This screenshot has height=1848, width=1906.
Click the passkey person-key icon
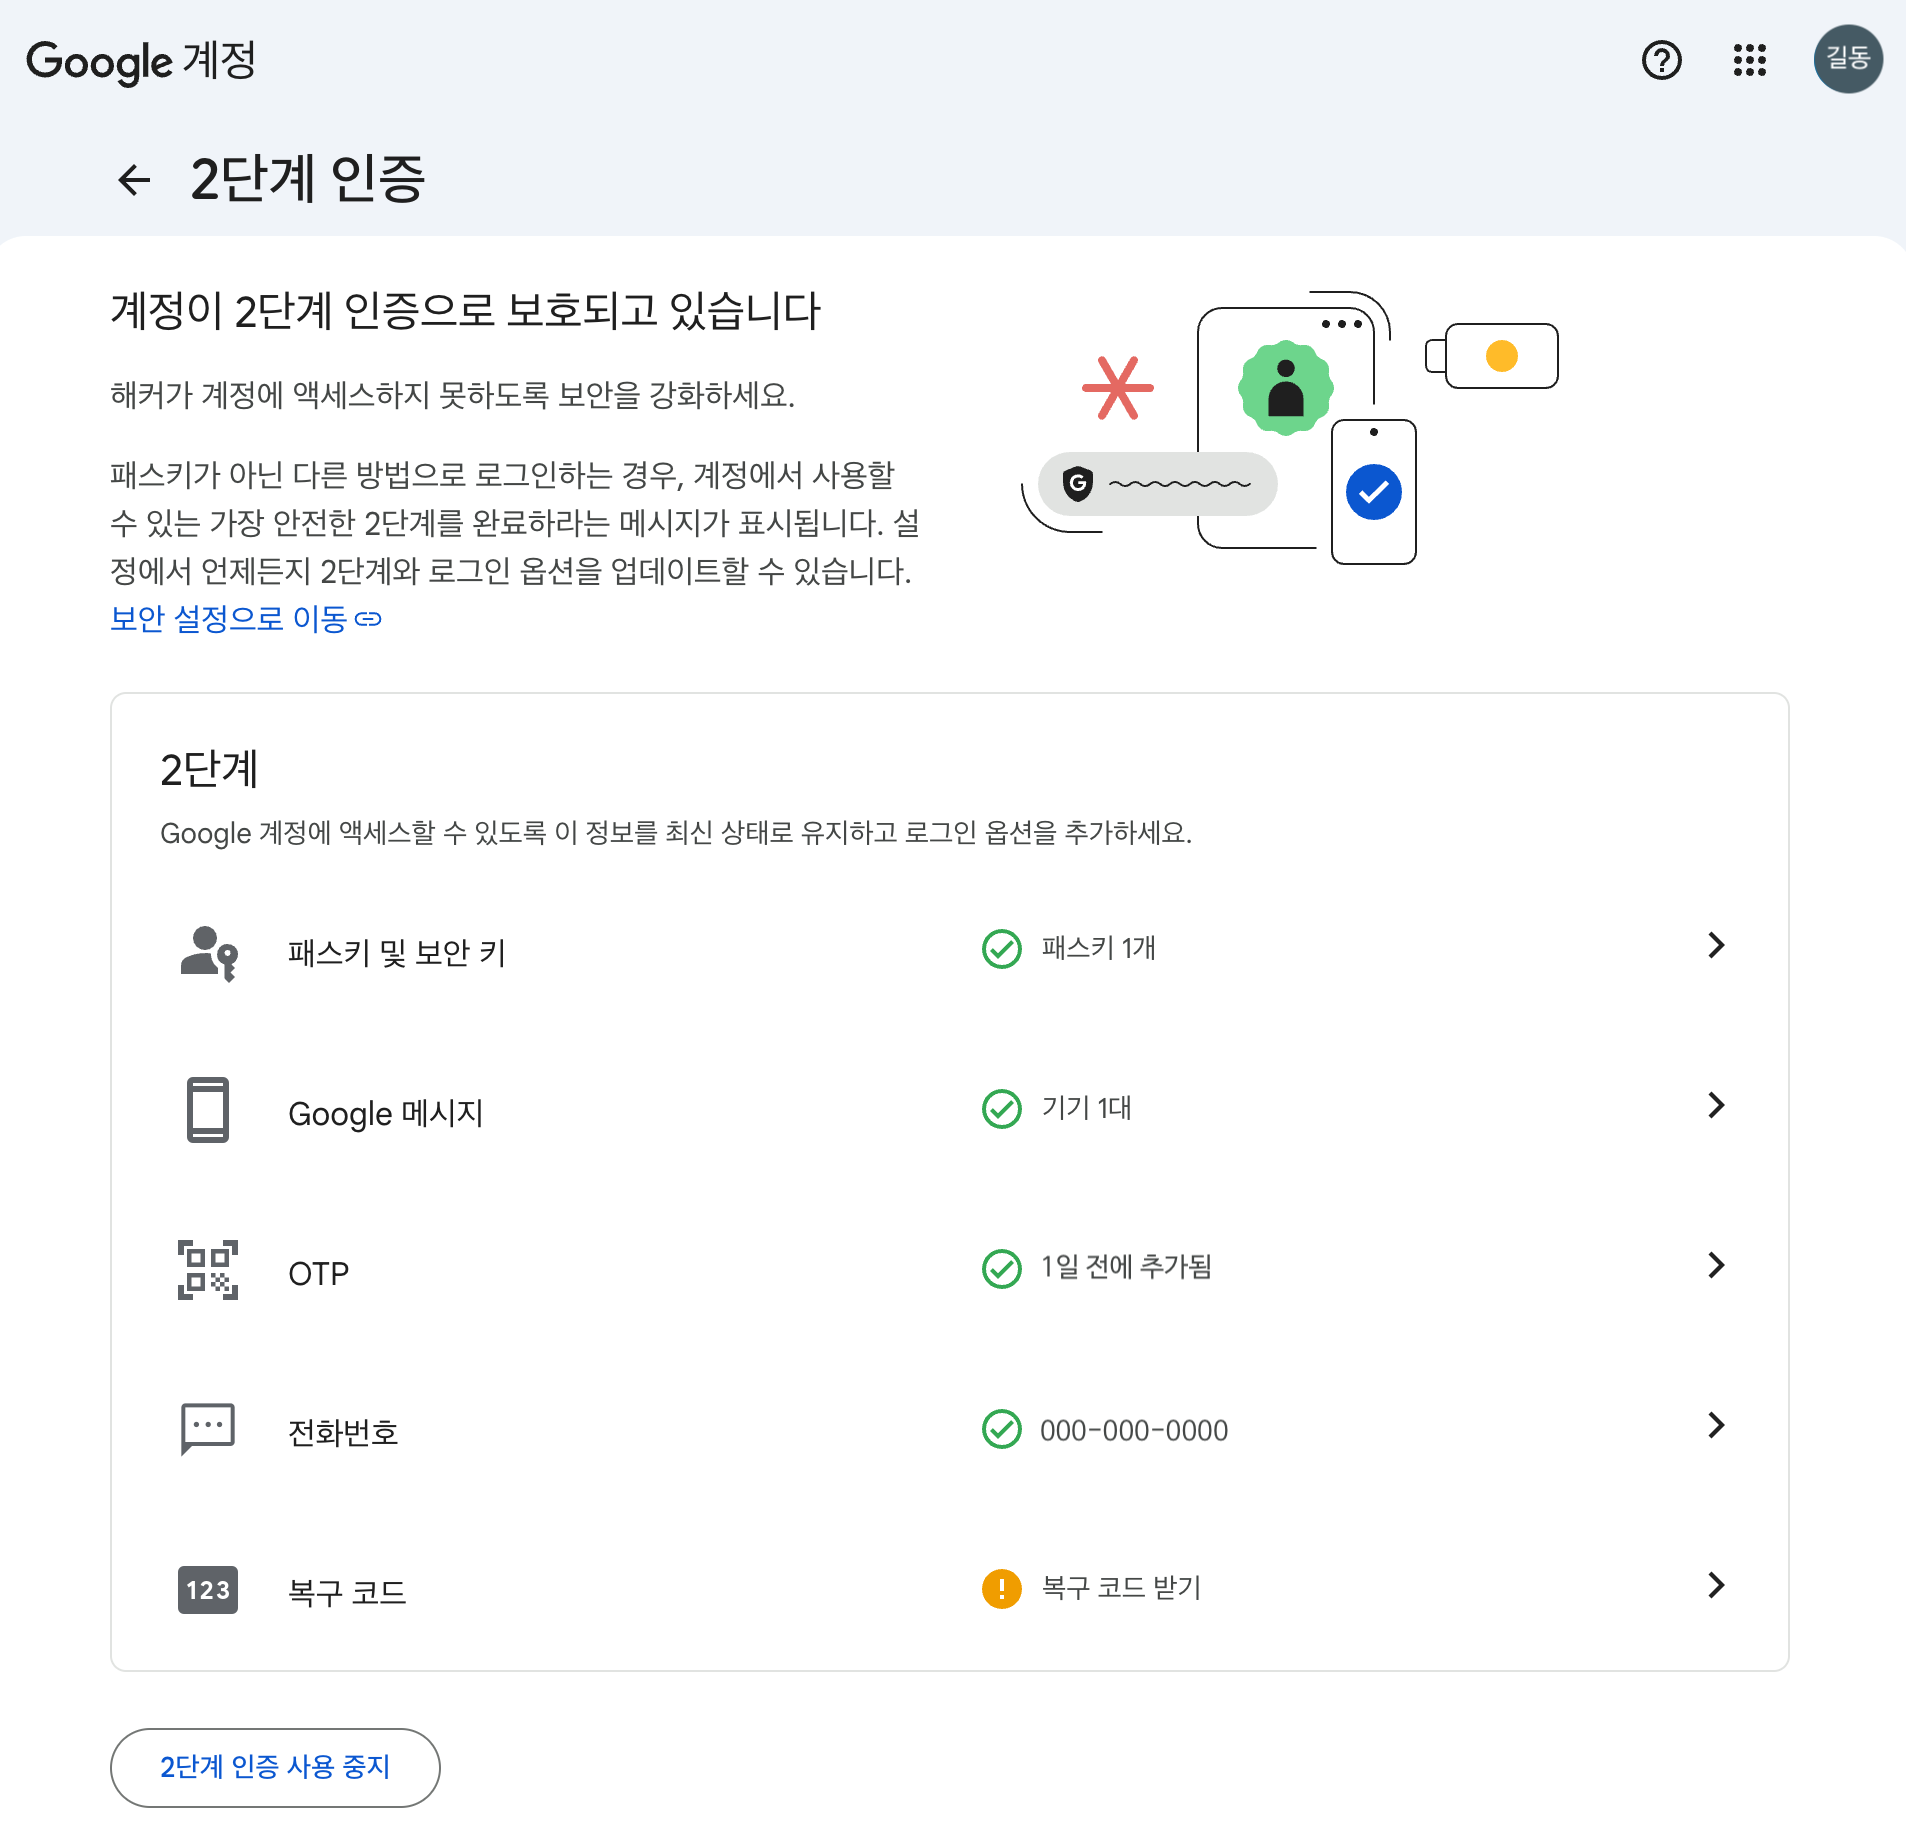click(x=208, y=952)
